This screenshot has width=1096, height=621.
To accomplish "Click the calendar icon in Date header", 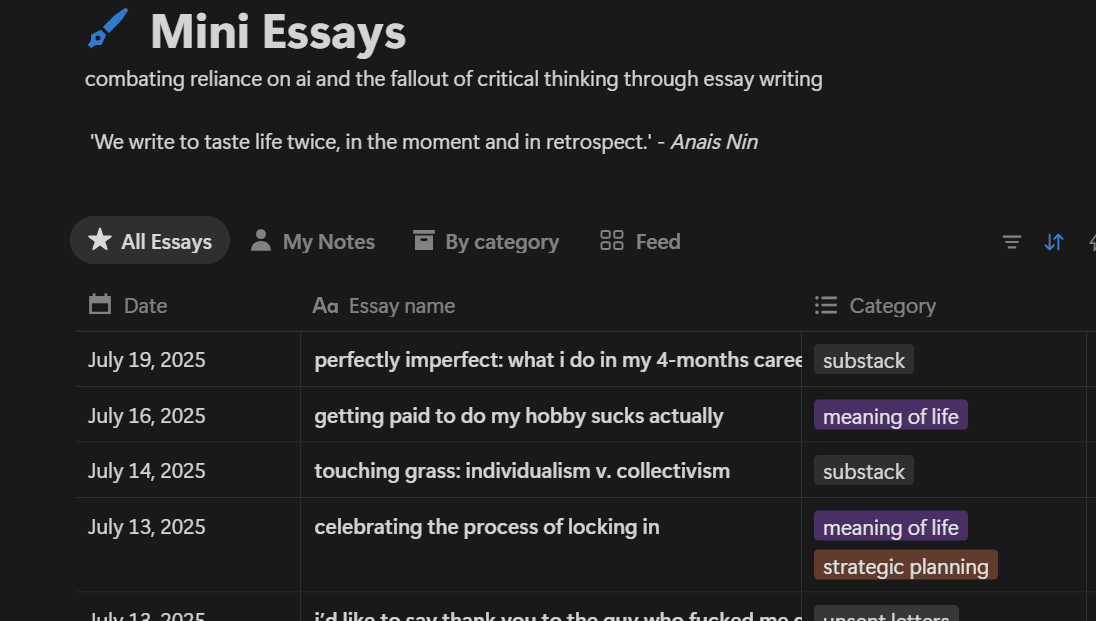I will (100, 304).
